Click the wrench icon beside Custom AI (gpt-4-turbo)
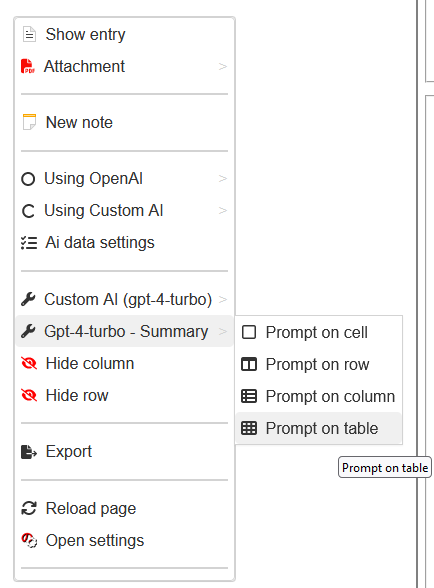The width and height of the screenshot is (434, 588). (28, 300)
